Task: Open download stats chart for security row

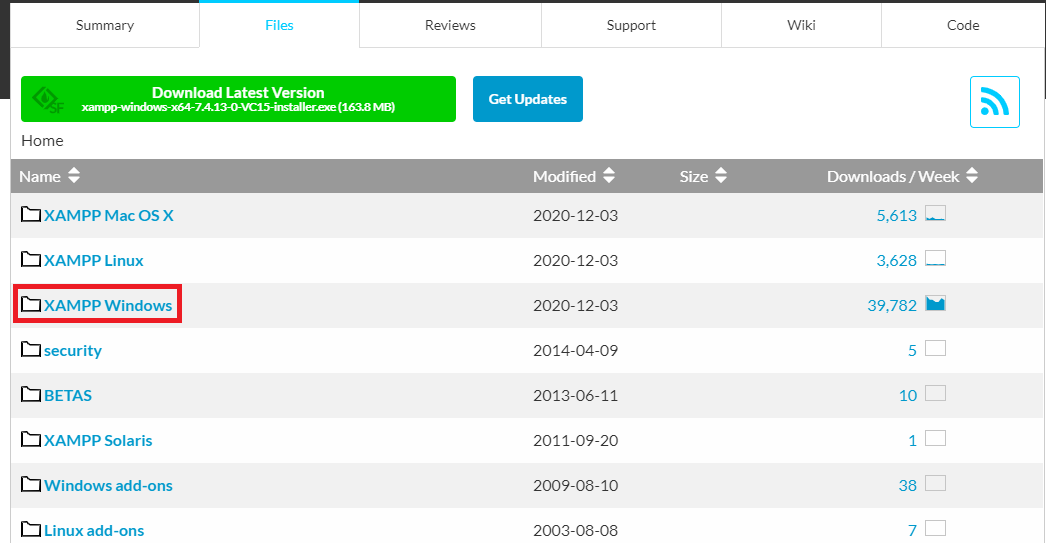Action: click(x=935, y=348)
